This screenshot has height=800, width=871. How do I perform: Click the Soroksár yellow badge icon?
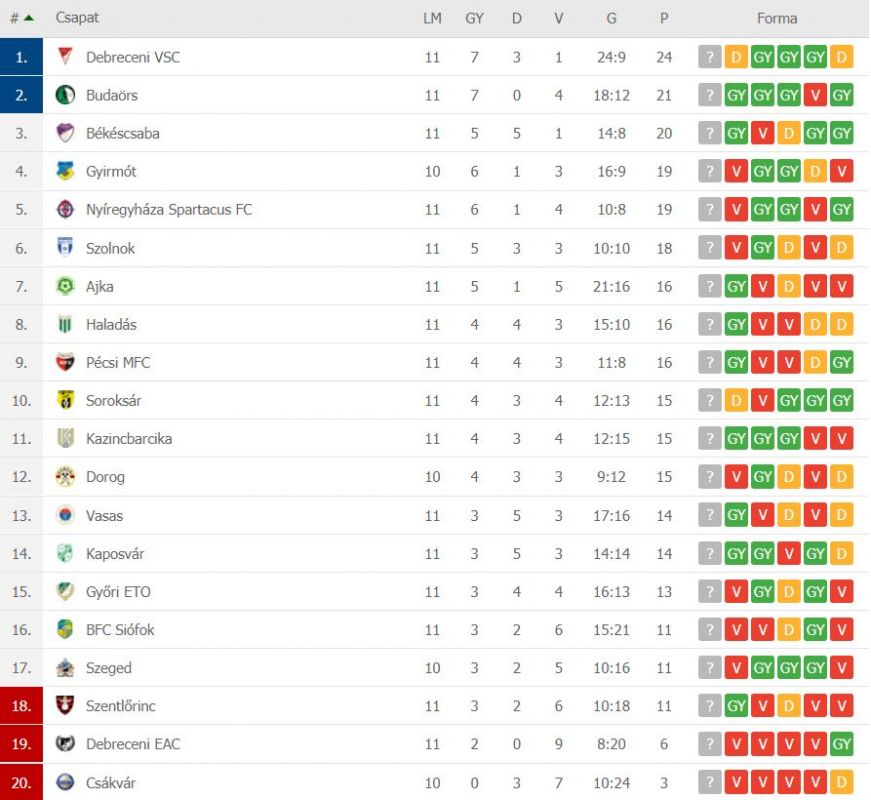coord(65,401)
